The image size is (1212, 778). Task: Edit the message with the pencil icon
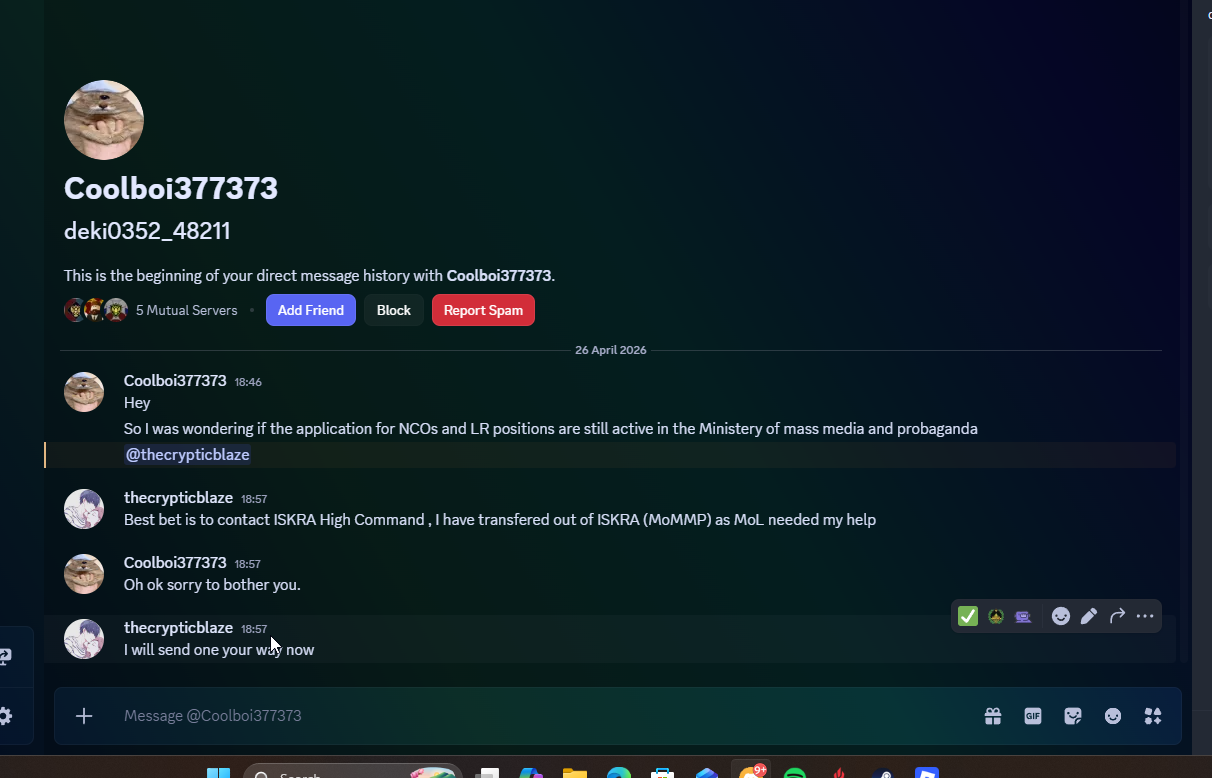click(x=1089, y=616)
